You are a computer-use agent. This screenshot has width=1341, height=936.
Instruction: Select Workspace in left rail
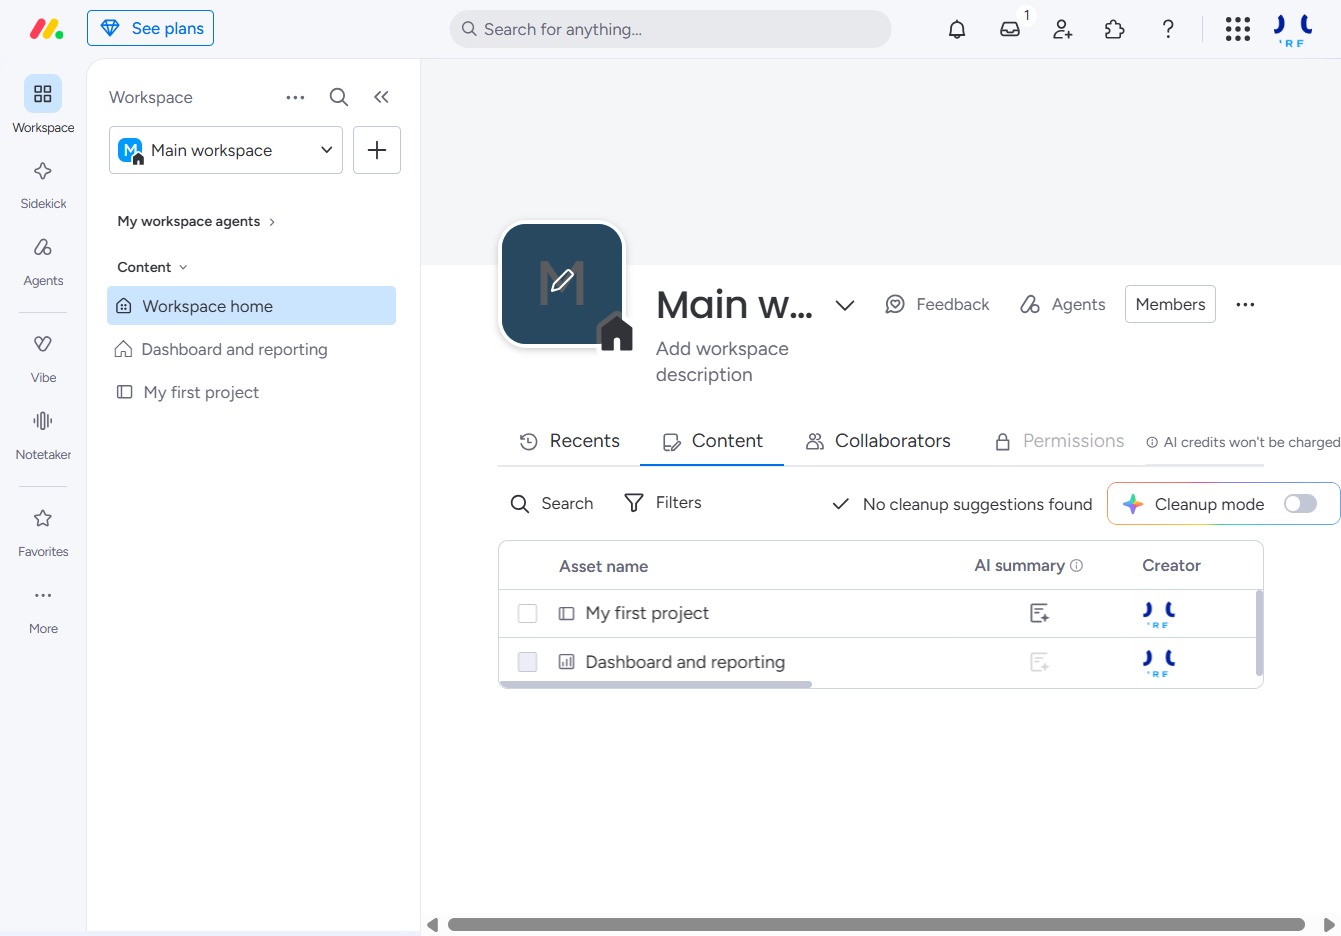tap(43, 105)
